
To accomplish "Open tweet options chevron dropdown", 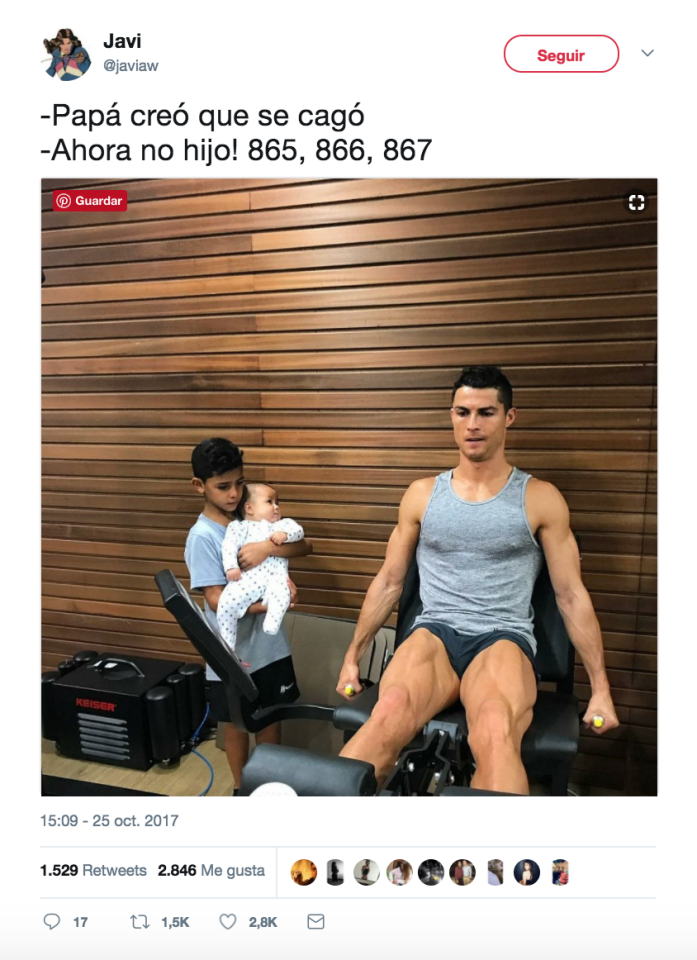I will (x=647, y=53).
